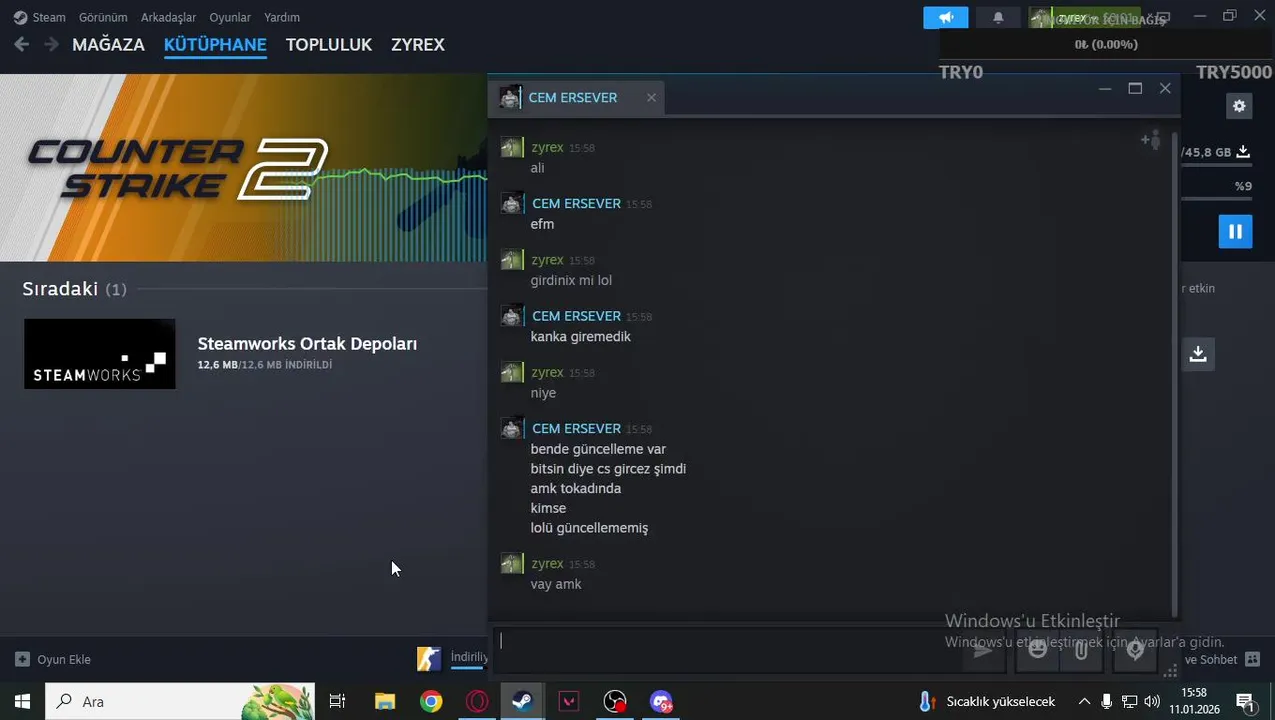Click the system volume speaker icon
This screenshot has height=720, width=1275.
pos(1152,701)
